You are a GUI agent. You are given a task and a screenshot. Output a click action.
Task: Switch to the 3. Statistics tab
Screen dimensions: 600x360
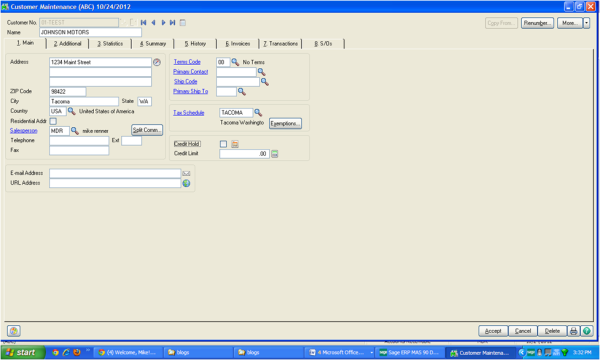(x=110, y=44)
